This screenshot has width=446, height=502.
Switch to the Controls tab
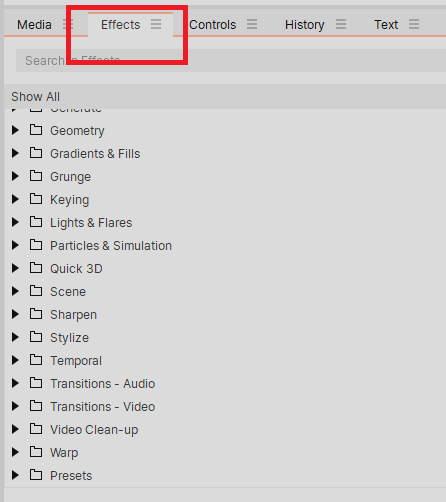tap(213, 25)
